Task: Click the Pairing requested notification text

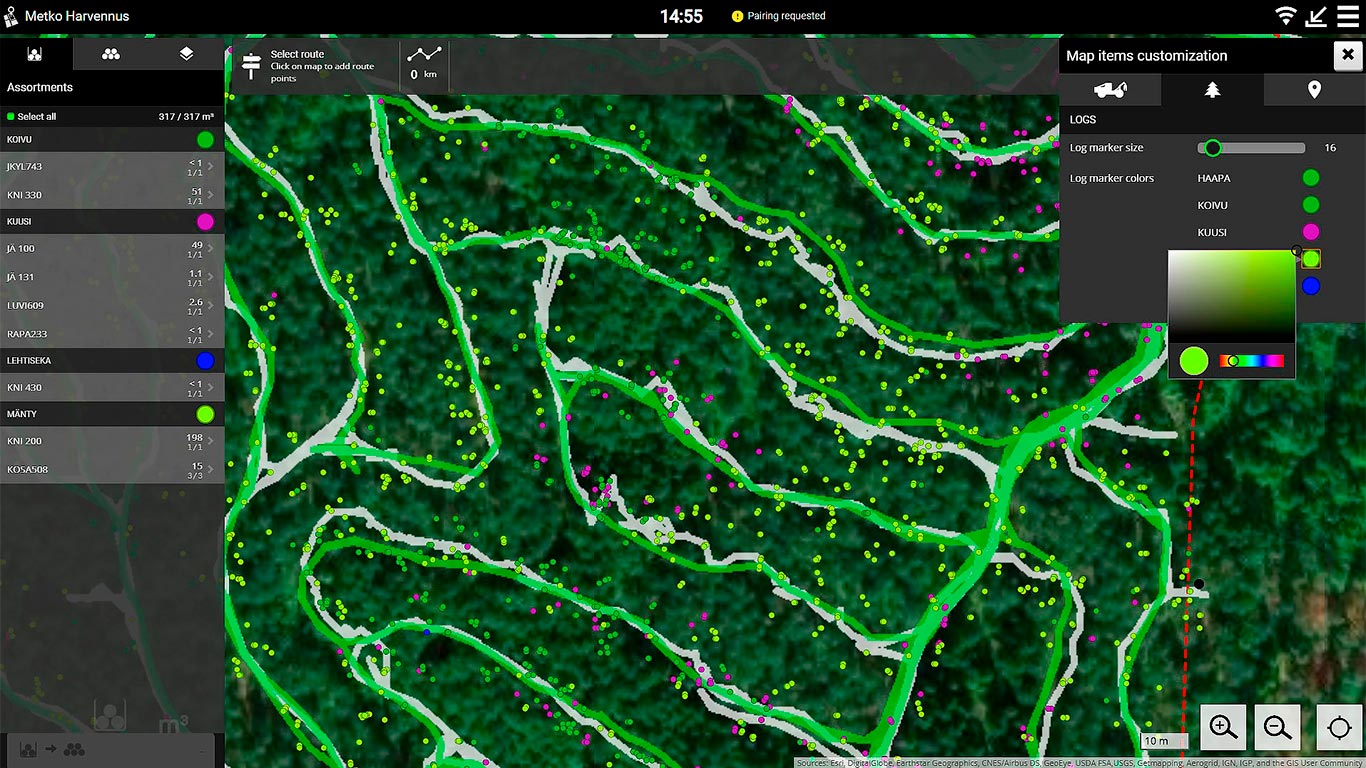Action: pyautogui.click(x=787, y=16)
